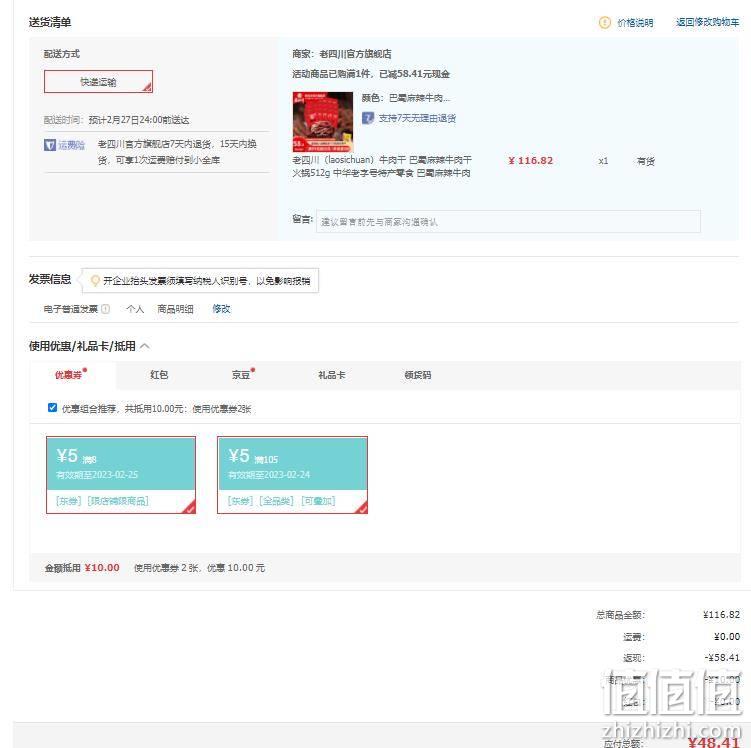Click the invoice tip lightbulb icon

pos(95,281)
